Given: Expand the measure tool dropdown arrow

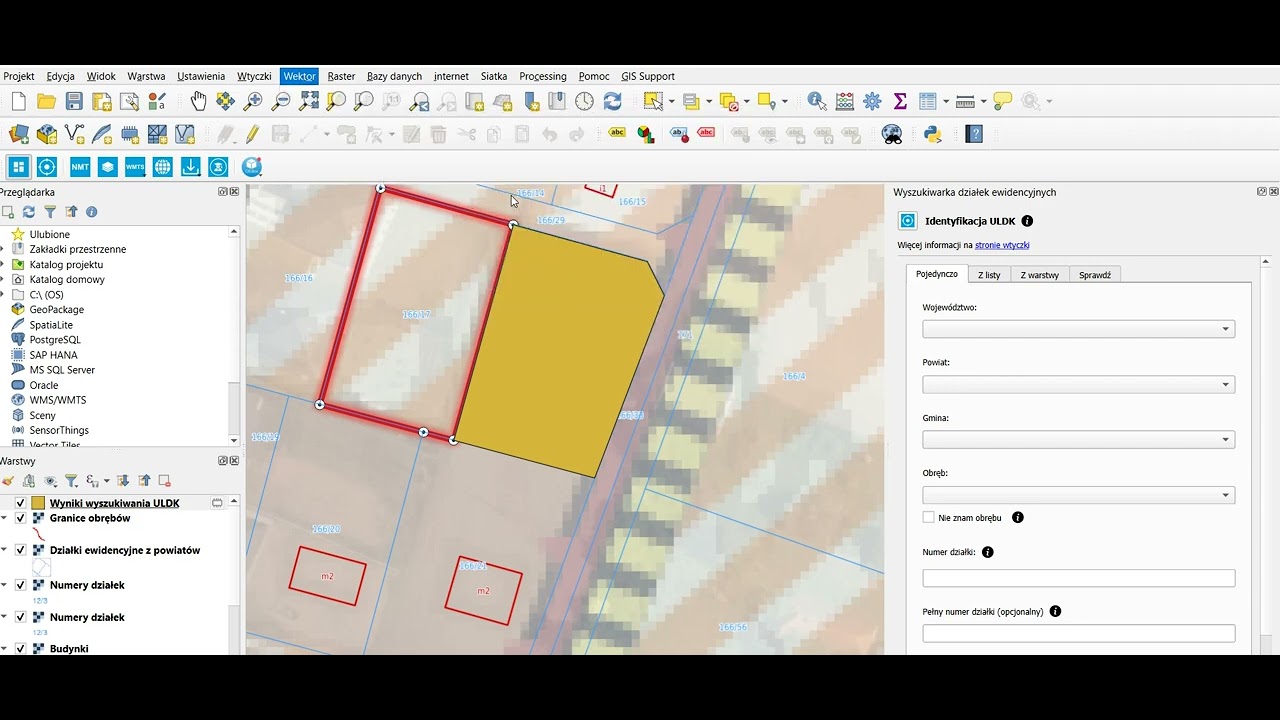Looking at the screenshot, I should (984, 101).
